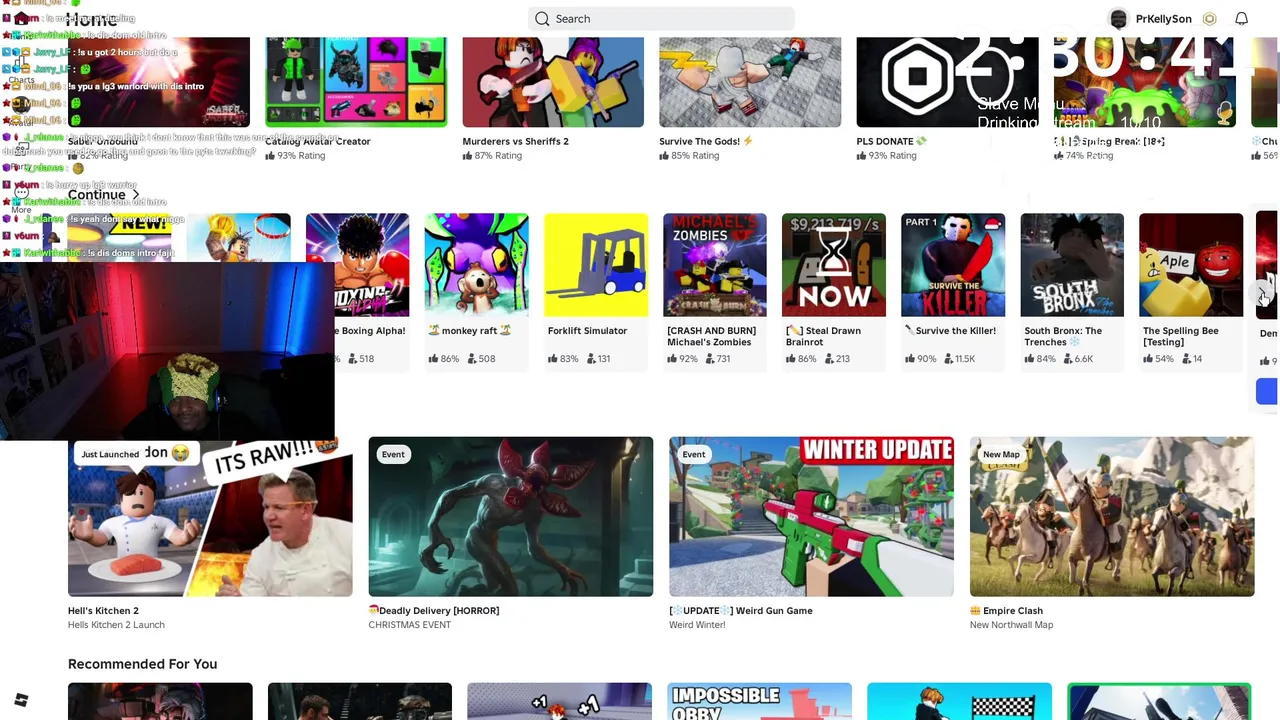Click the 'New Map' badge on Empire Clash
Viewport: 1280px width, 720px height.
1001,454
